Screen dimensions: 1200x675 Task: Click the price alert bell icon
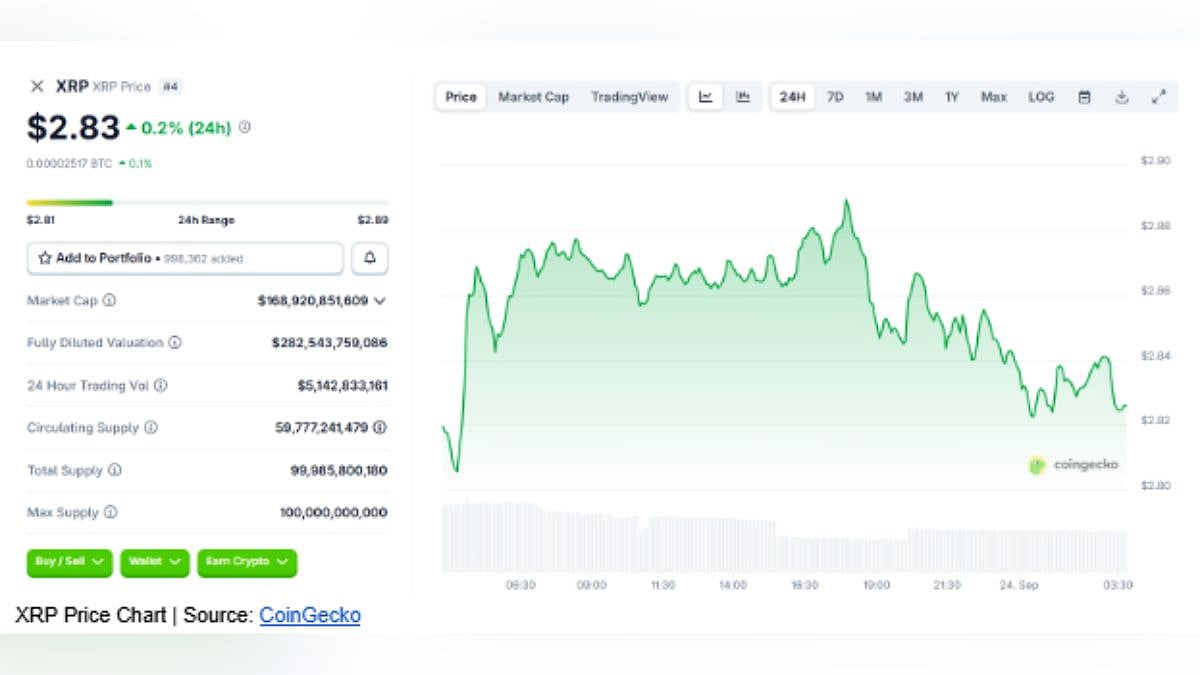click(x=370, y=258)
